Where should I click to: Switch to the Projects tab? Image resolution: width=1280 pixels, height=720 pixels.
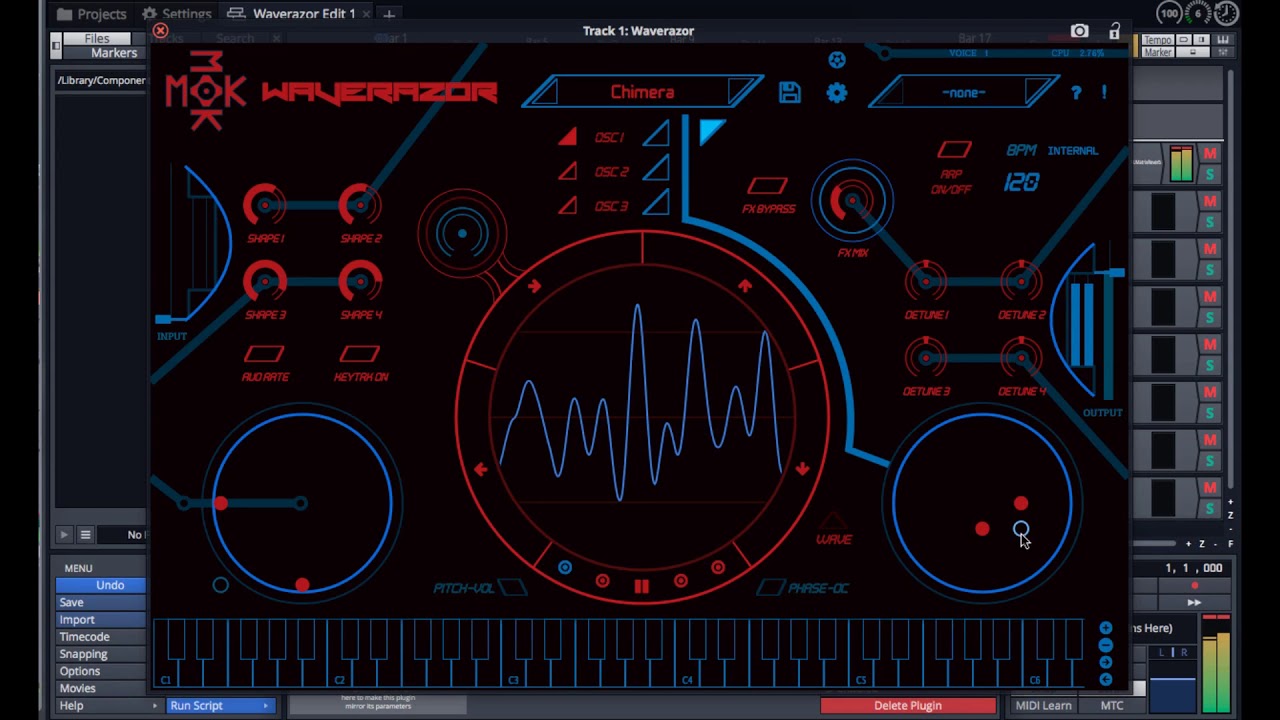point(92,14)
